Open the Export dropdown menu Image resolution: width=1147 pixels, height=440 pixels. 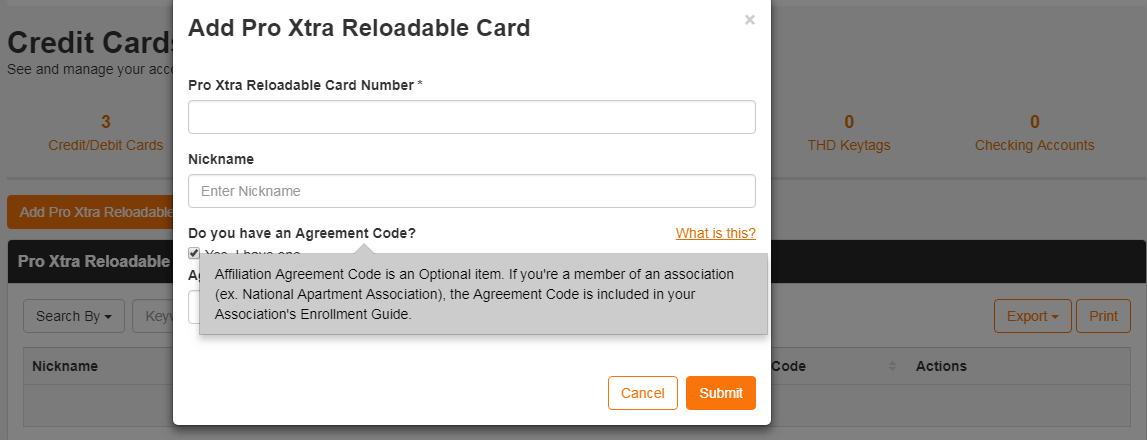[x=1032, y=316]
